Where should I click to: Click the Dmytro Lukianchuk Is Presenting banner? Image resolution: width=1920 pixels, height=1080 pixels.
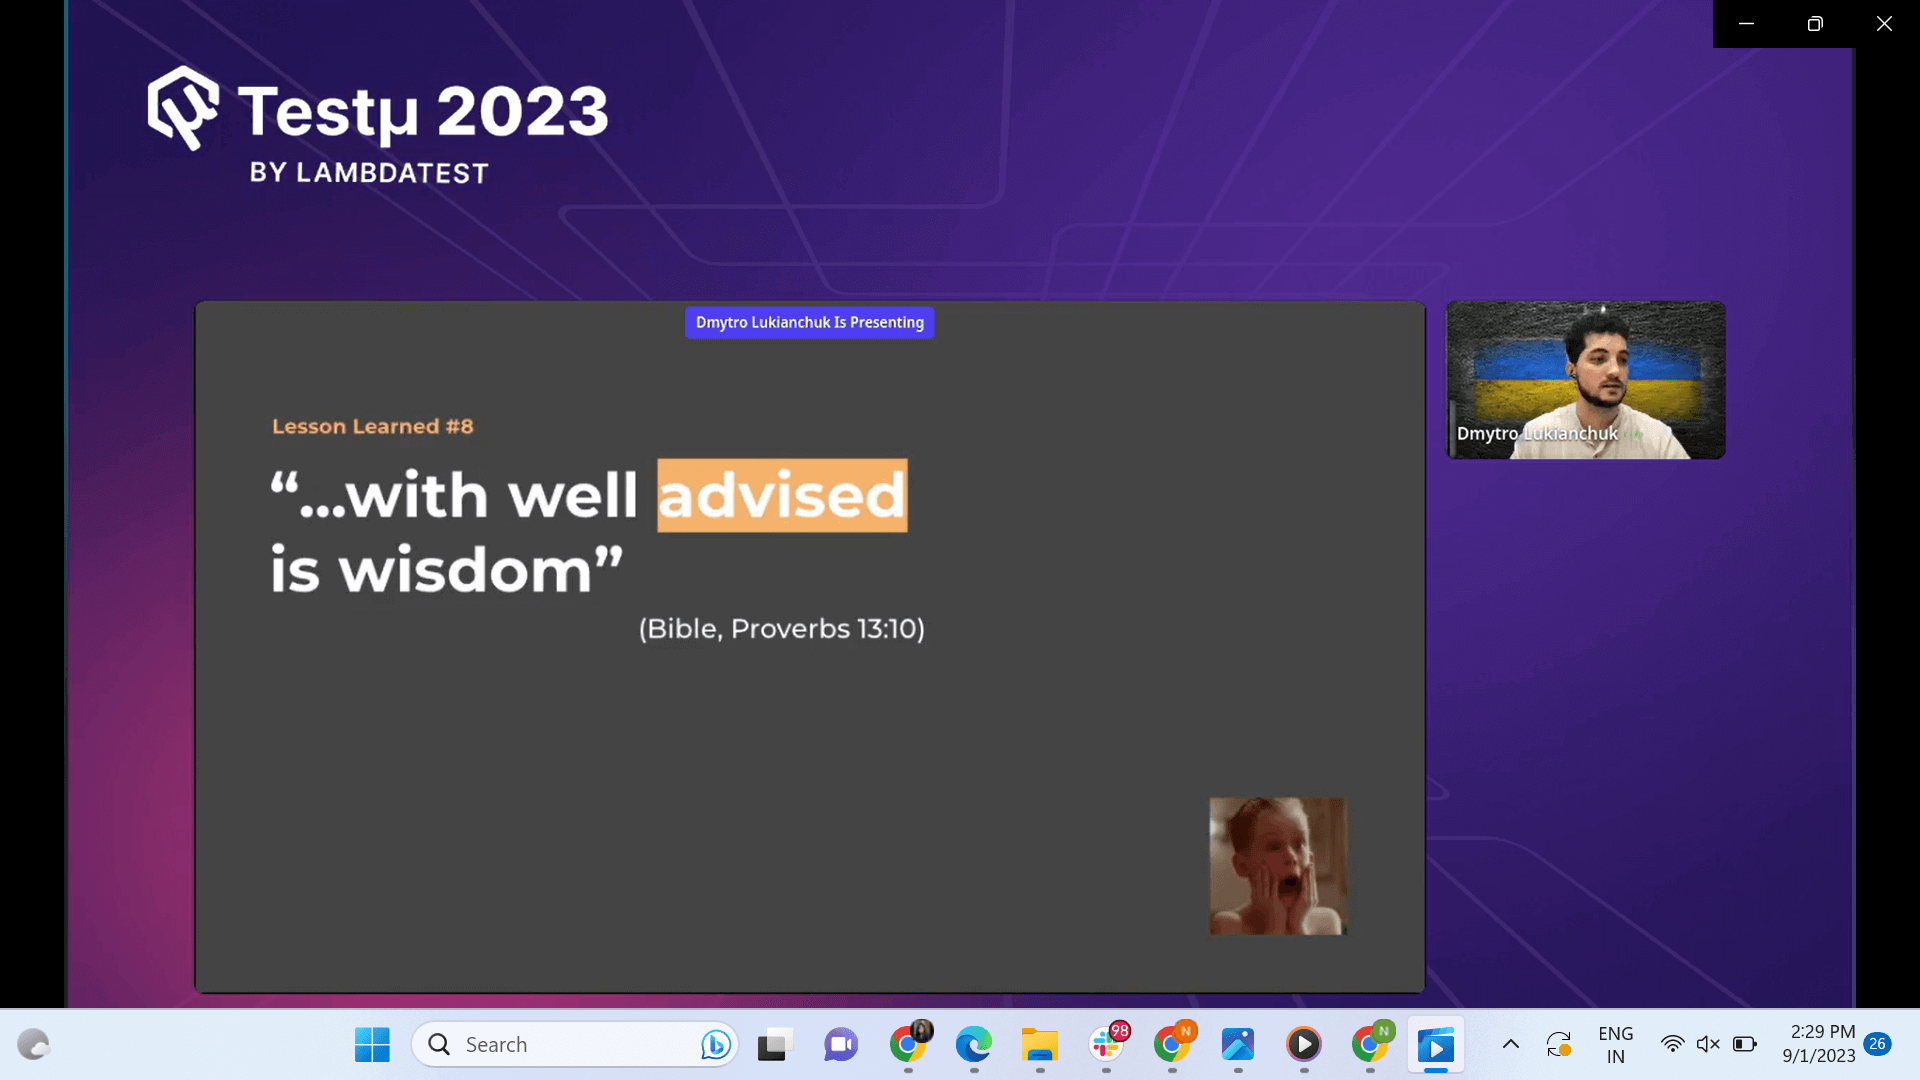809,322
